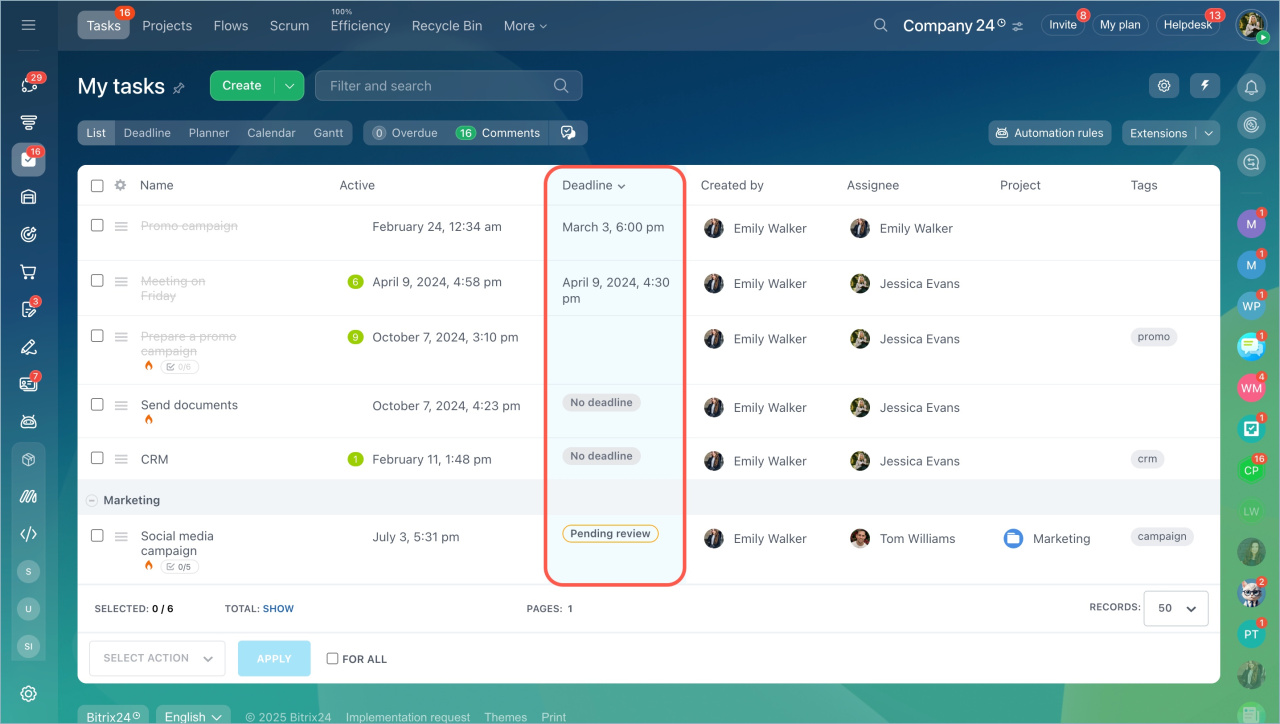Viewport: 1280px width, 724px height.
Task: Click the Filter and search field
Action: (x=435, y=86)
